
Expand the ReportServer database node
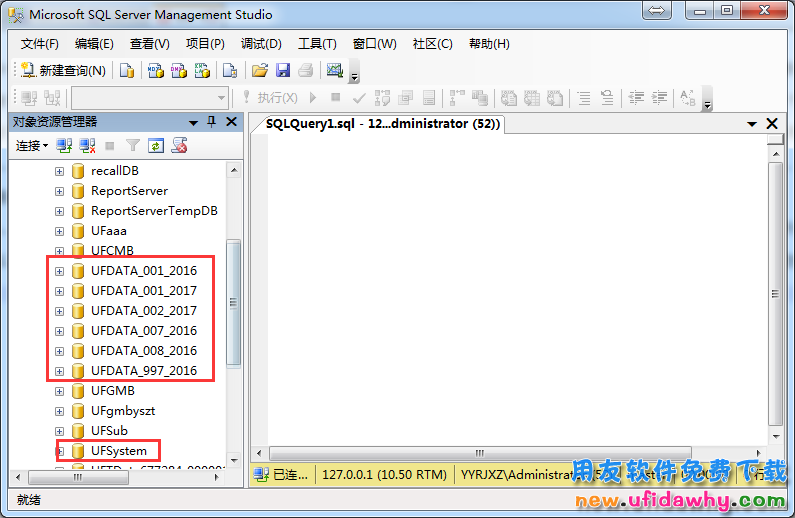[x=59, y=191]
